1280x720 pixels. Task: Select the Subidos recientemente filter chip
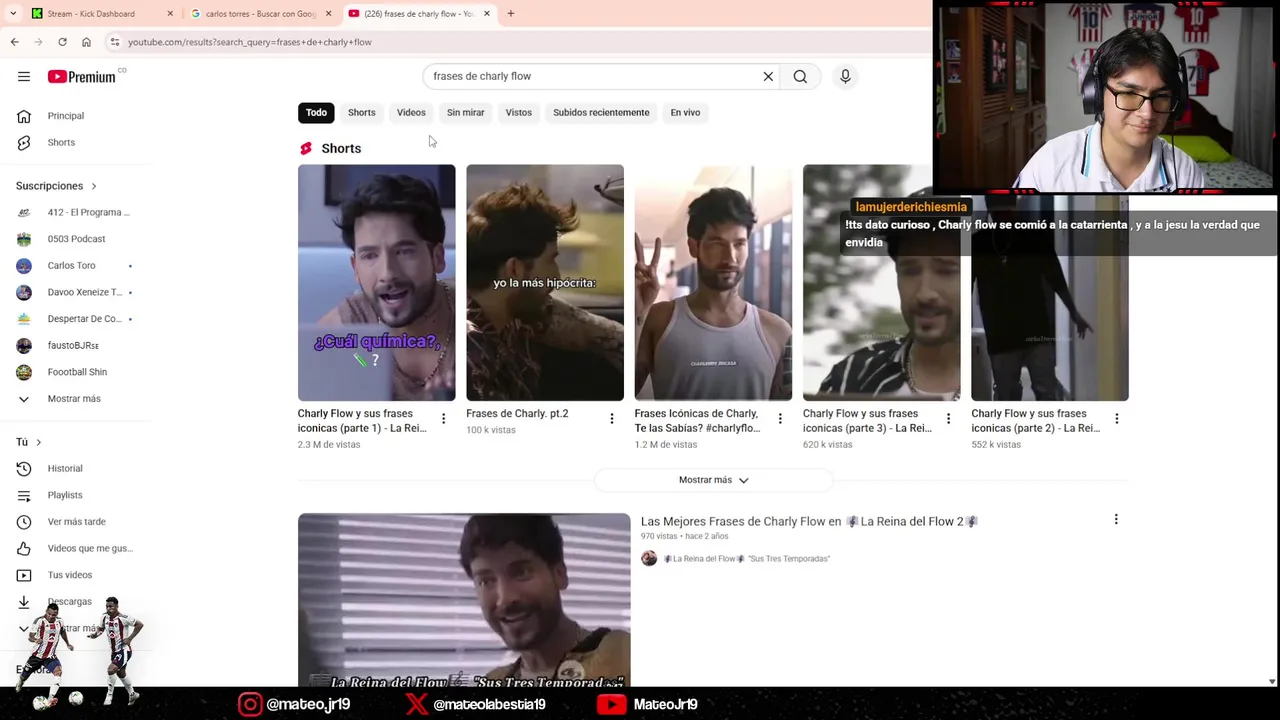coord(601,112)
